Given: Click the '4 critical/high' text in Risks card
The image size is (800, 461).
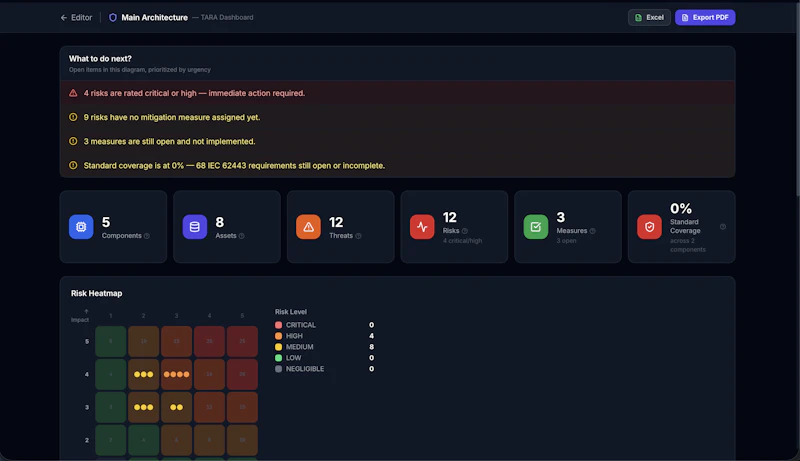Looking at the screenshot, I should coord(462,241).
